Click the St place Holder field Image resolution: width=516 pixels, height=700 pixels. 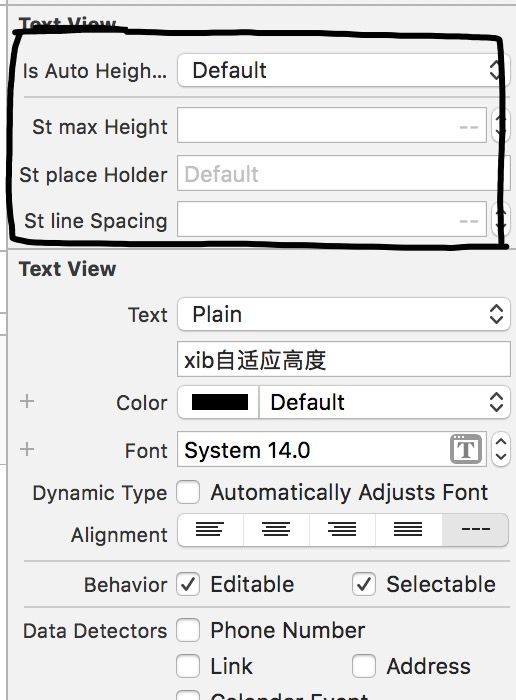(344, 173)
